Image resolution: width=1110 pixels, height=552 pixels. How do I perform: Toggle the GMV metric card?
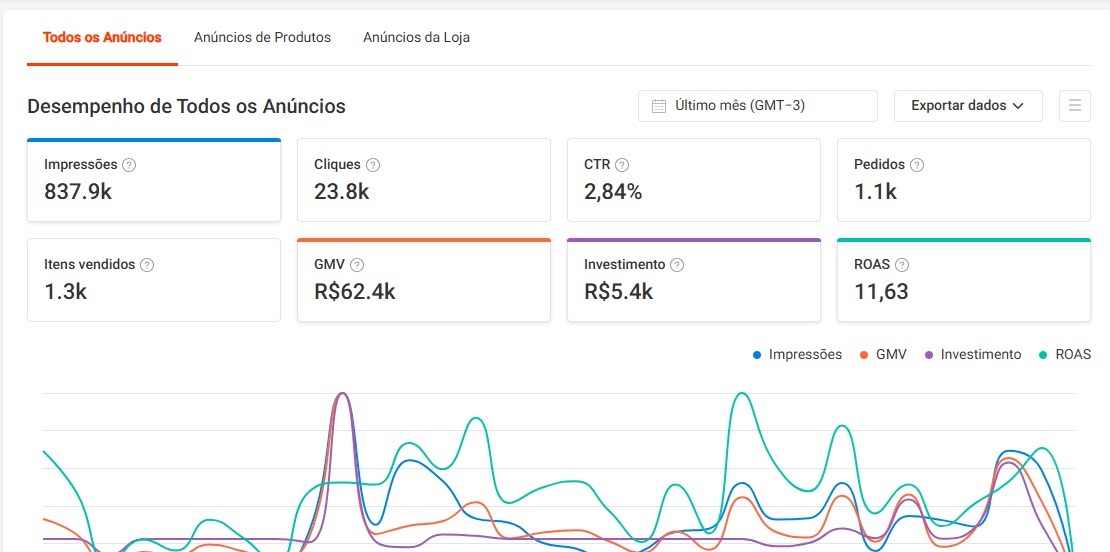point(423,281)
